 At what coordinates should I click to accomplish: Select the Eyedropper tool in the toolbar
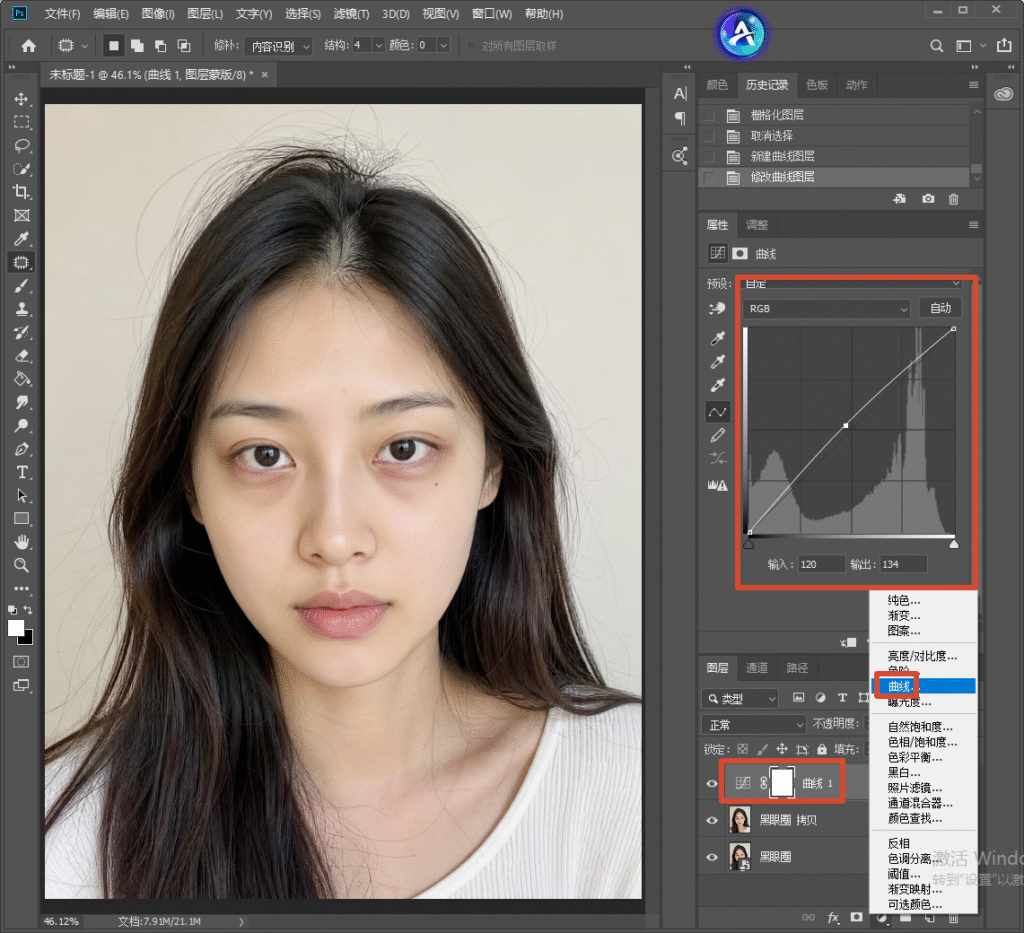click(x=22, y=239)
